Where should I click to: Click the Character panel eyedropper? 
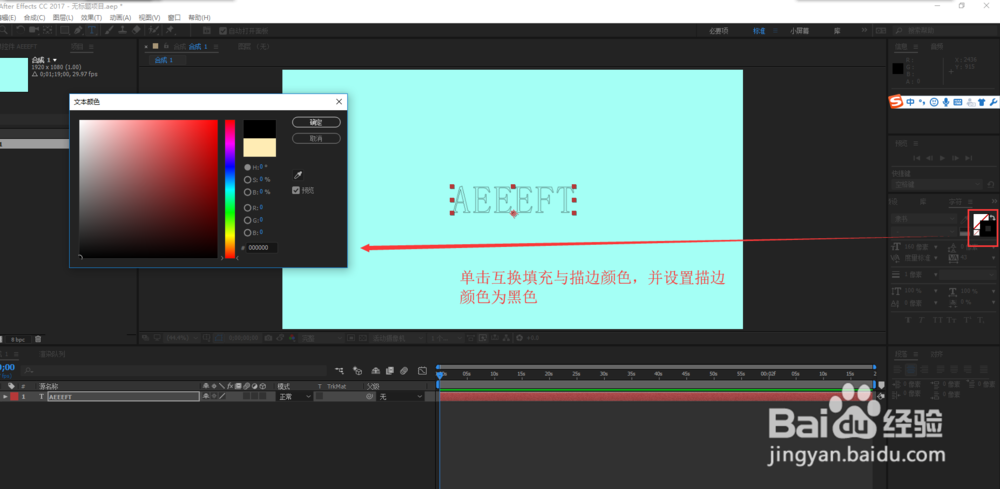pyautogui.click(x=964, y=220)
